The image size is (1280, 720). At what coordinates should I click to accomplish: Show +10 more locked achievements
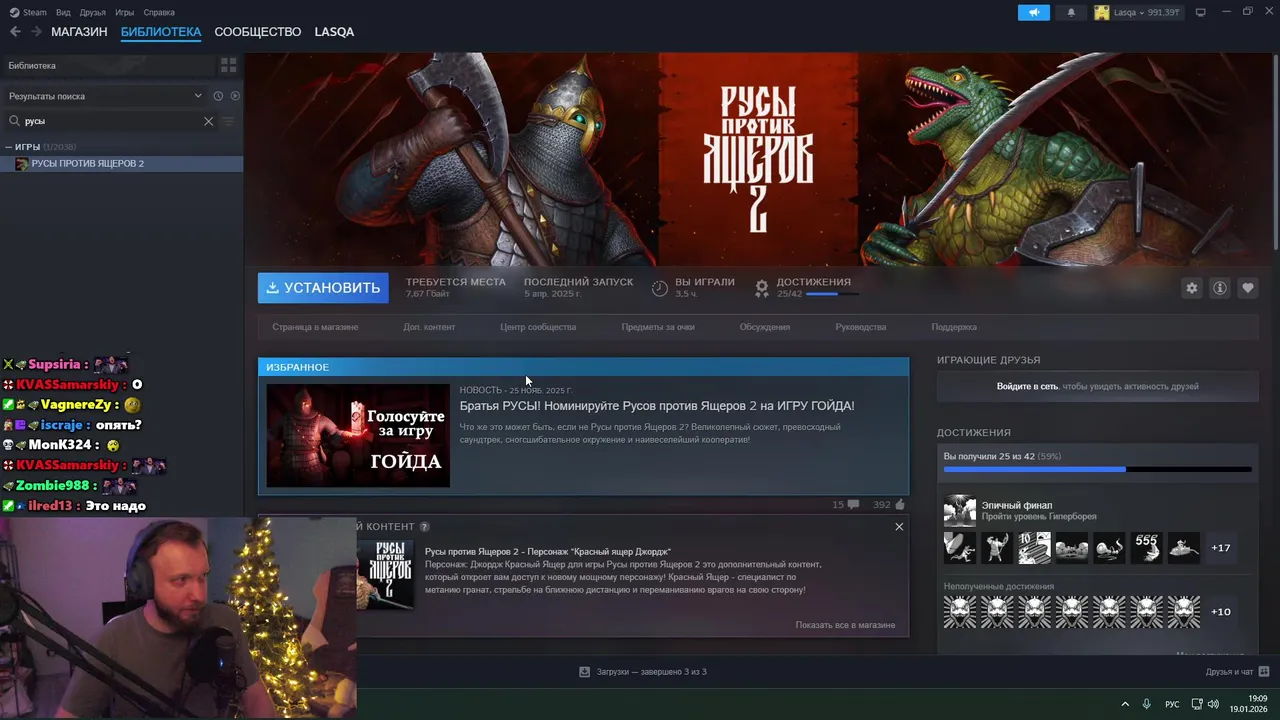point(1220,612)
